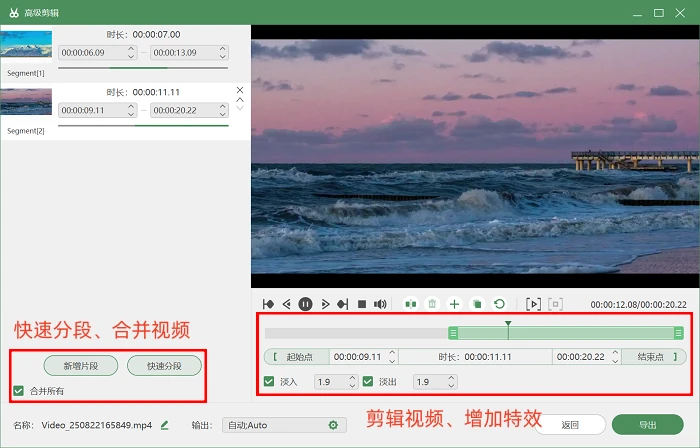Move Segment[2] up with the chevron arrow
The image size is (700, 448).
tap(240, 100)
